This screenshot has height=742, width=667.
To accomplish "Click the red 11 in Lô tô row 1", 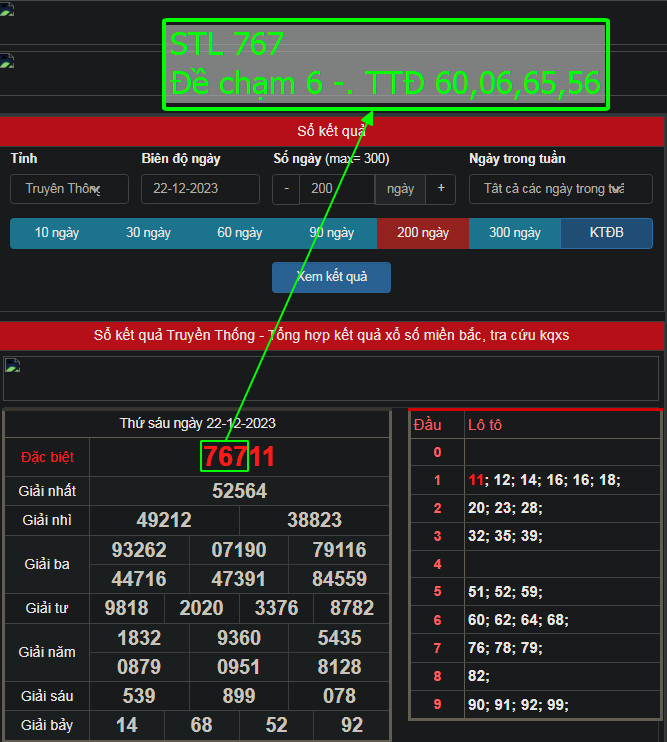I will tap(476, 480).
